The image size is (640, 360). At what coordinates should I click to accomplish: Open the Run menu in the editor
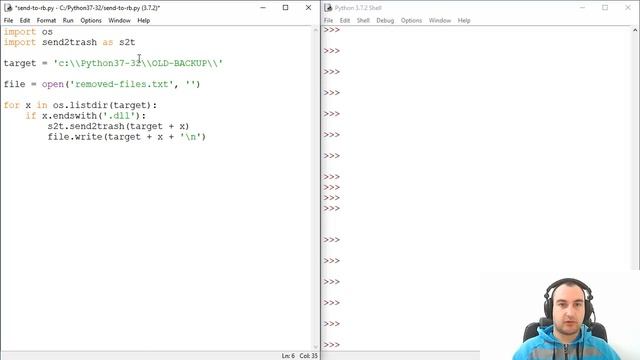click(68, 20)
